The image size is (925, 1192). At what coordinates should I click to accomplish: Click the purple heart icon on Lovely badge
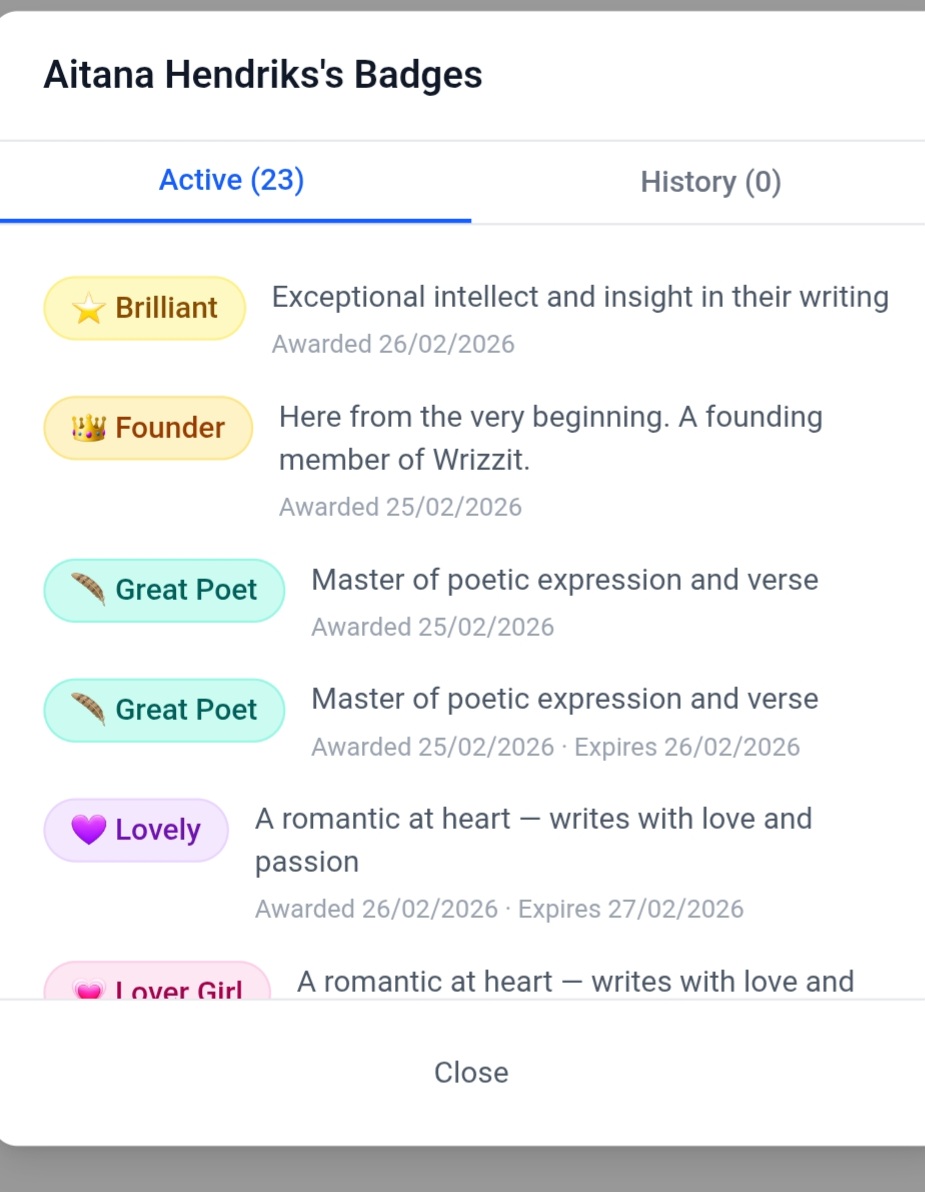[x=89, y=830]
